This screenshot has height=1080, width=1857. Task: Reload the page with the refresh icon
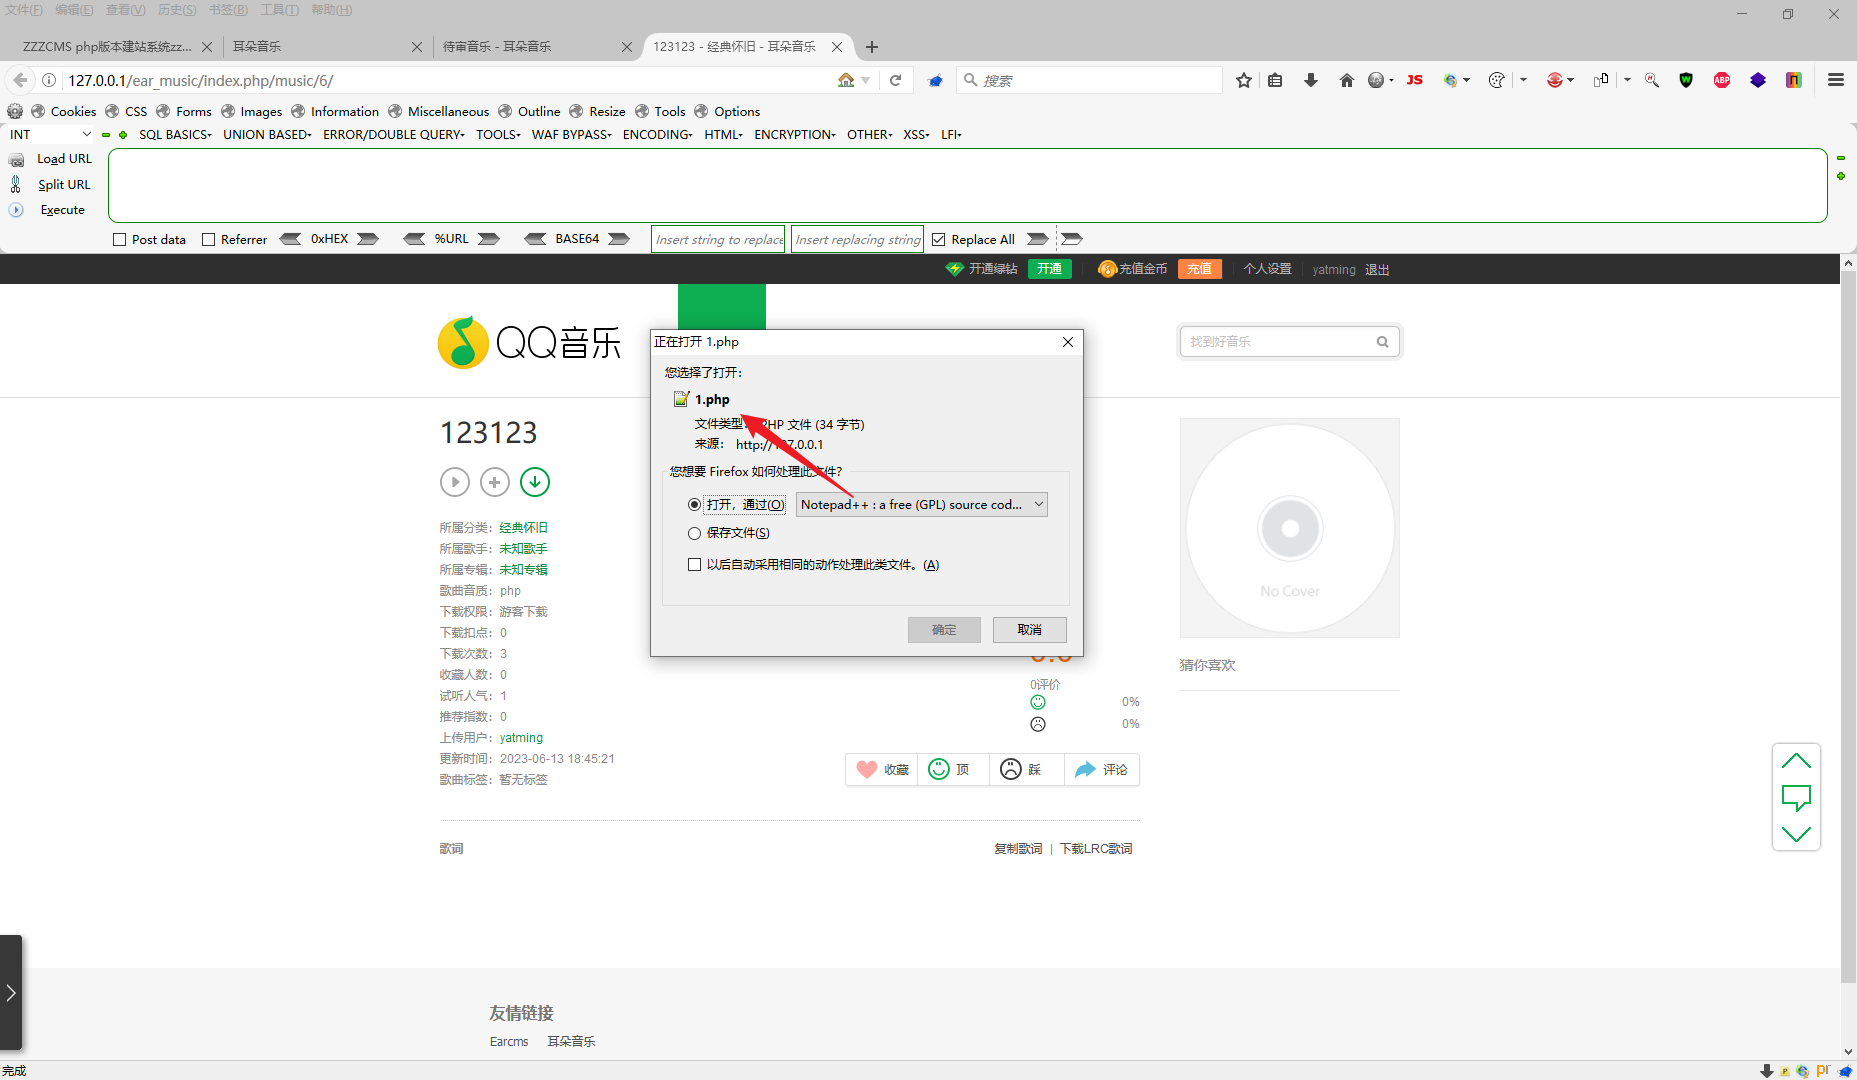tap(895, 80)
